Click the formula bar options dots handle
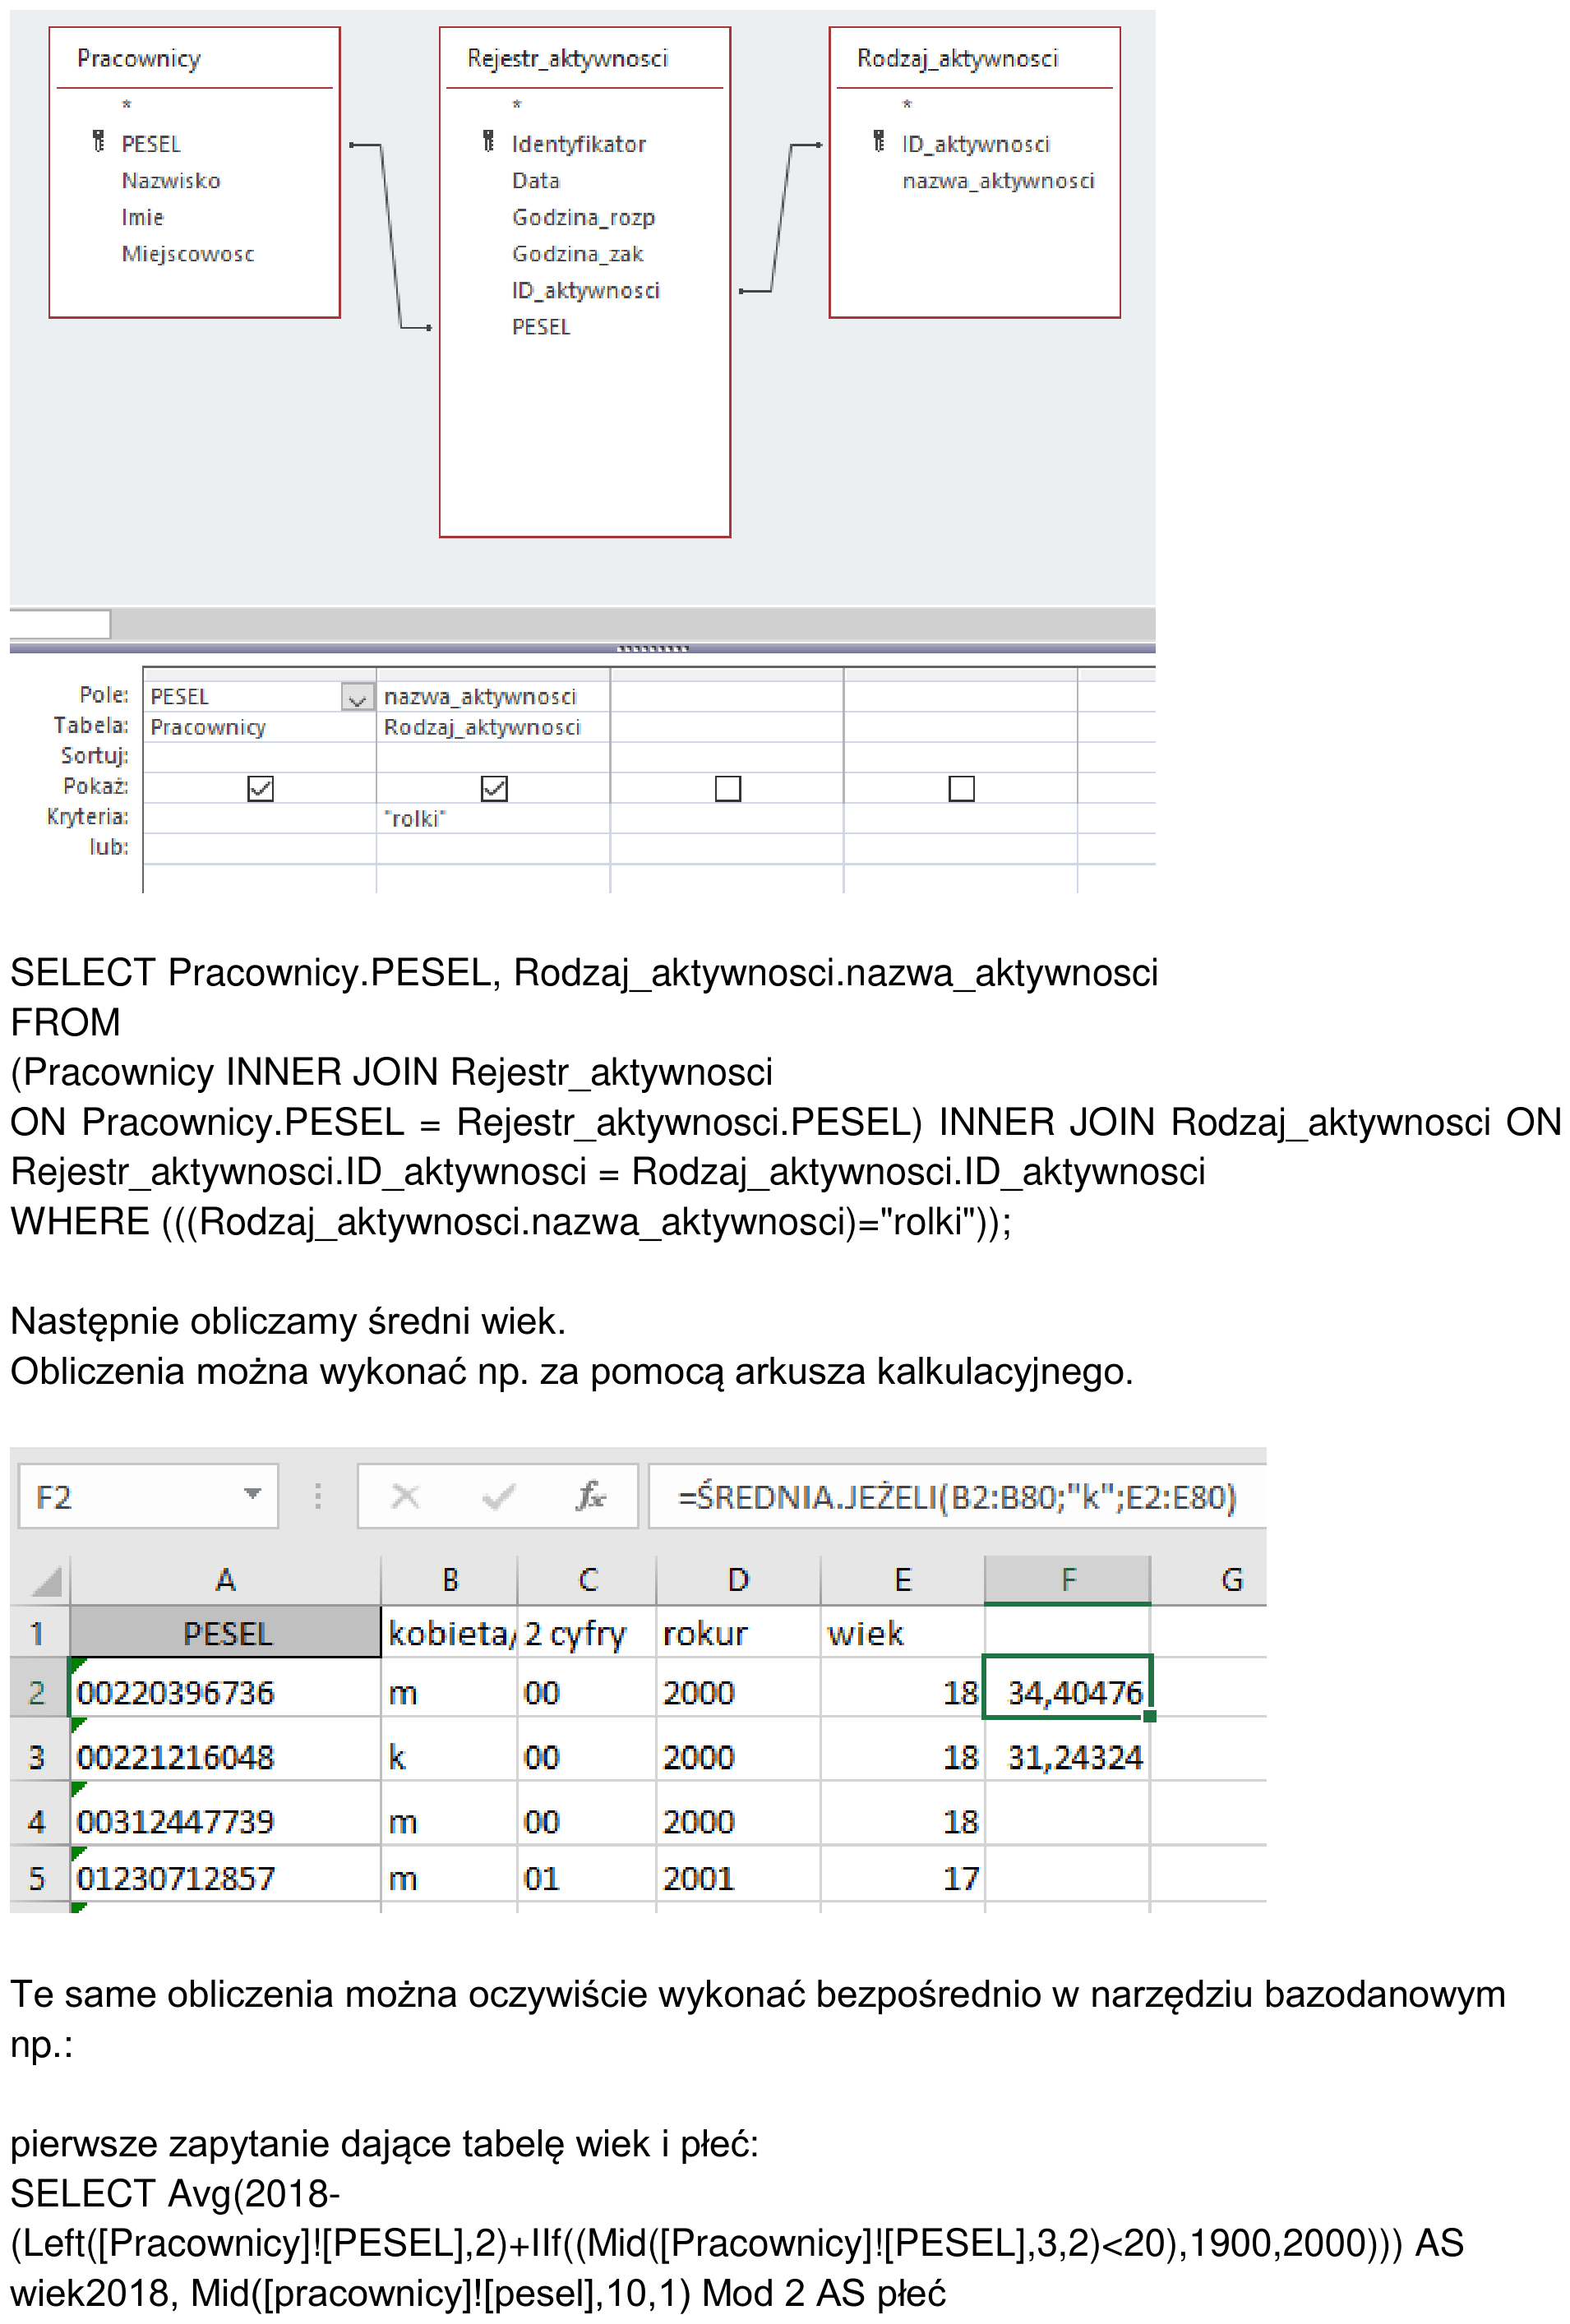Viewport: 1570px width, 2324px height. 318,1496
